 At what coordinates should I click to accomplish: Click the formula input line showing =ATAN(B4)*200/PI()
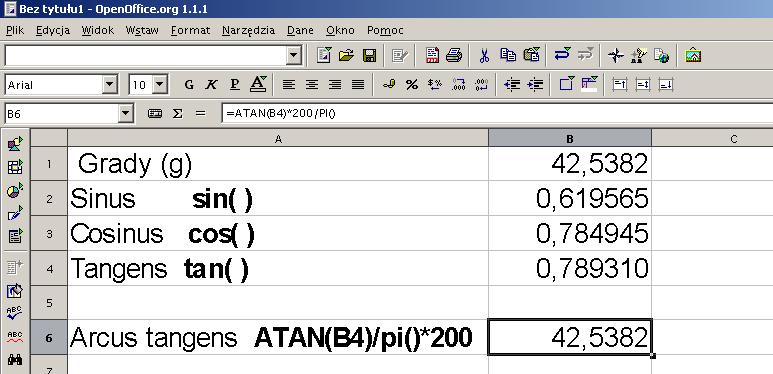[497, 114]
